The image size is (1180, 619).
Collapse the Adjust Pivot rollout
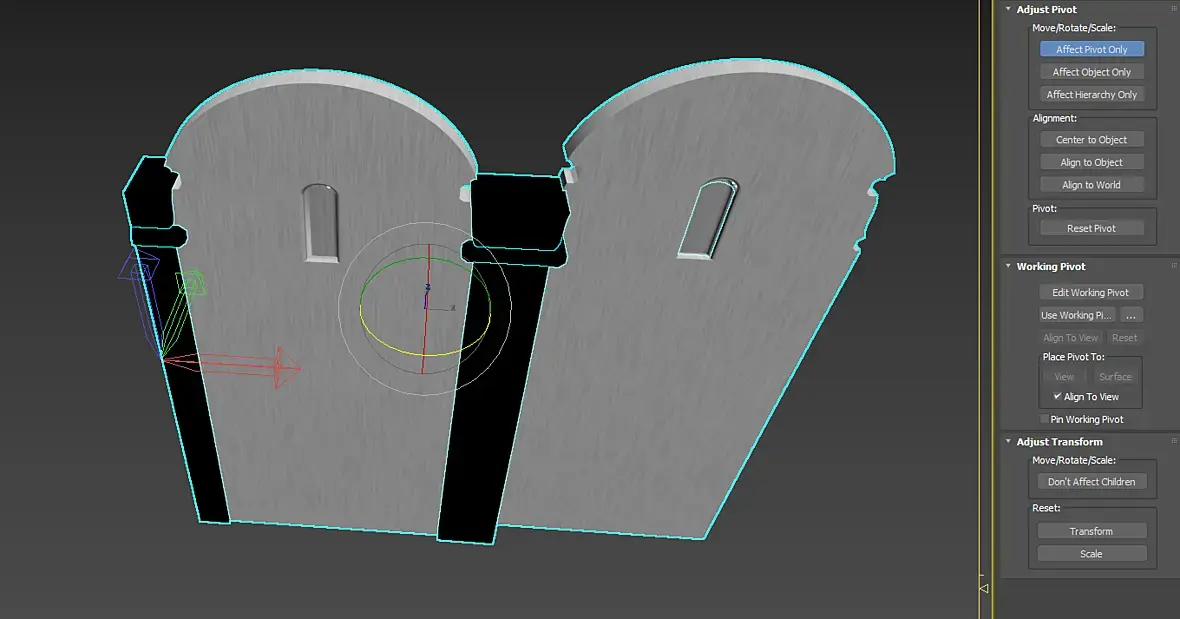point(1008,9)
